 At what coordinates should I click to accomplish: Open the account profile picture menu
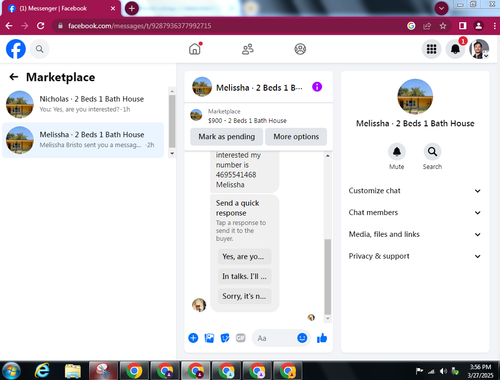click(x=479, y=49)
